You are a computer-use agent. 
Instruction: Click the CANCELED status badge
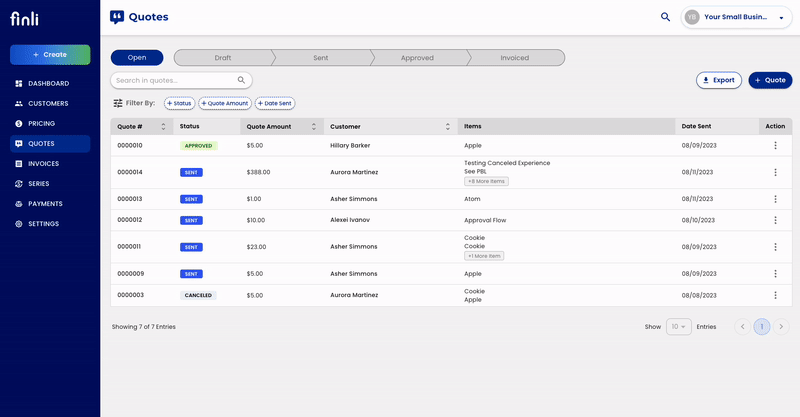198,295
